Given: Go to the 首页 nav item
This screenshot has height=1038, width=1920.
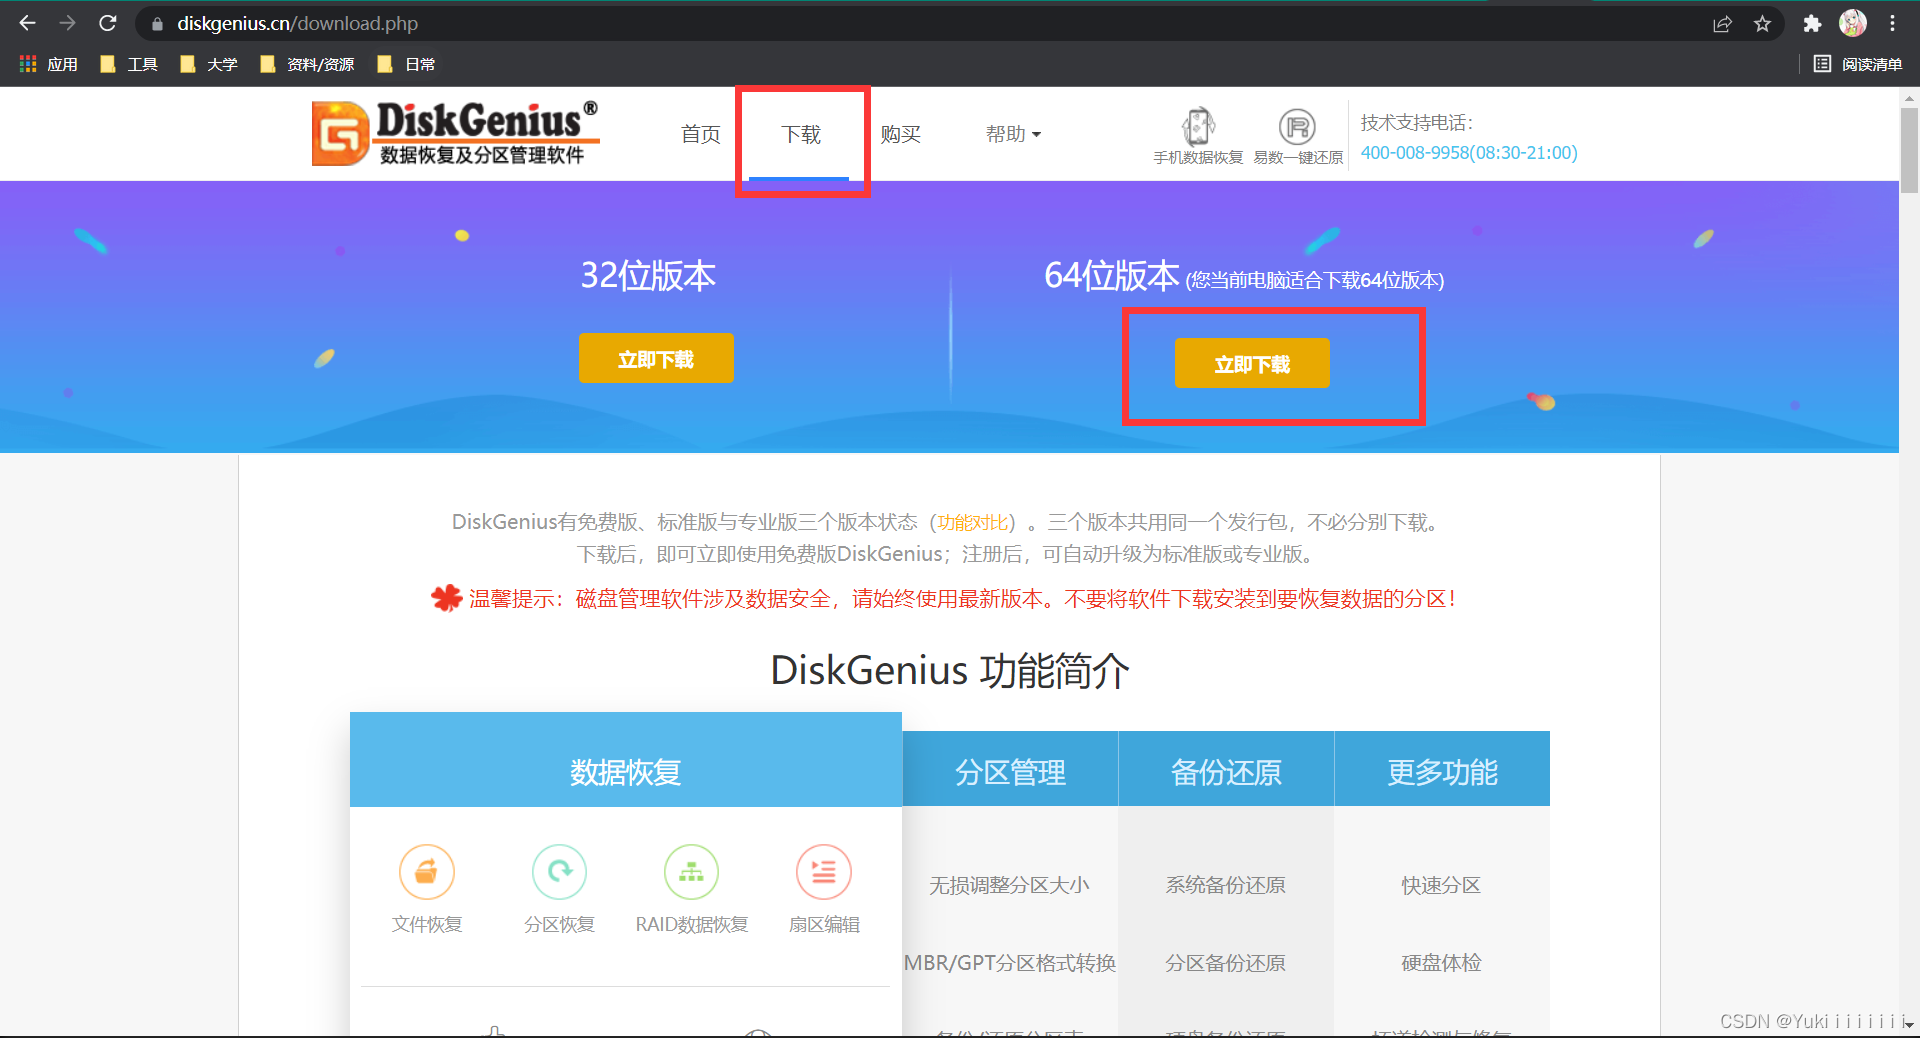Looking at the screenshot, I should coord(700,134).
